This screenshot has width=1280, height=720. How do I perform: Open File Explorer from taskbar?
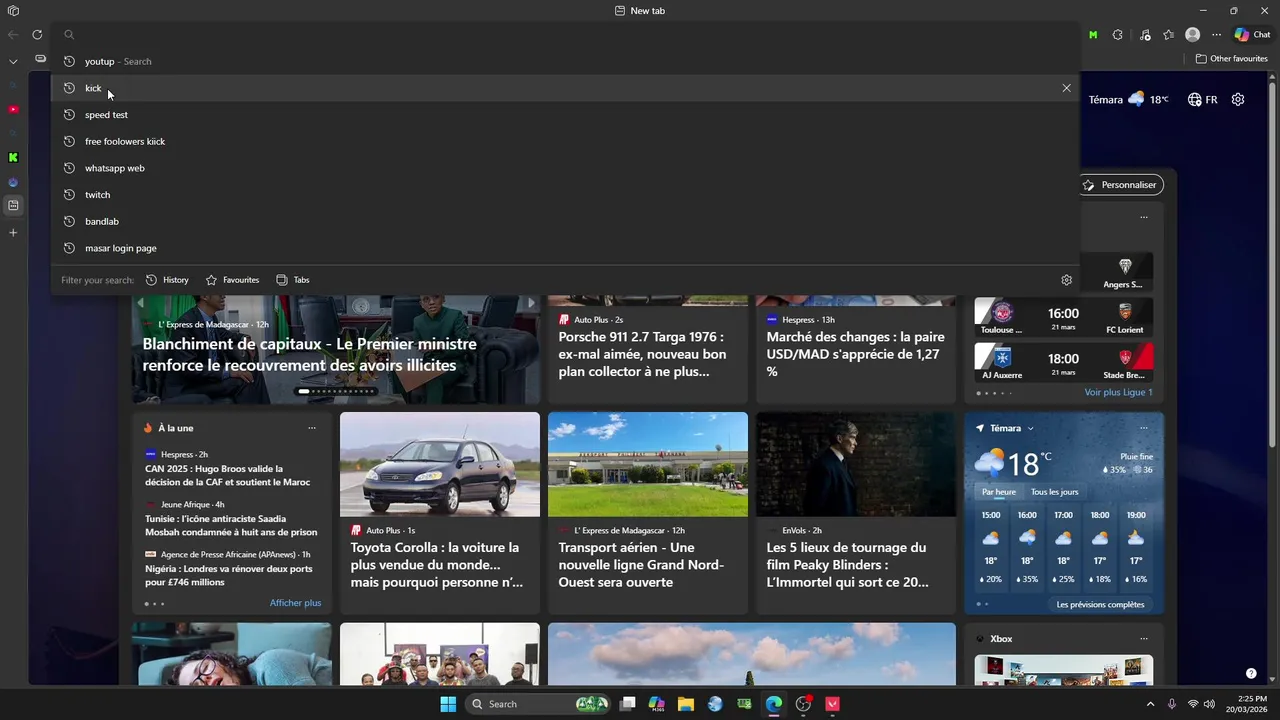pos(685,704)
